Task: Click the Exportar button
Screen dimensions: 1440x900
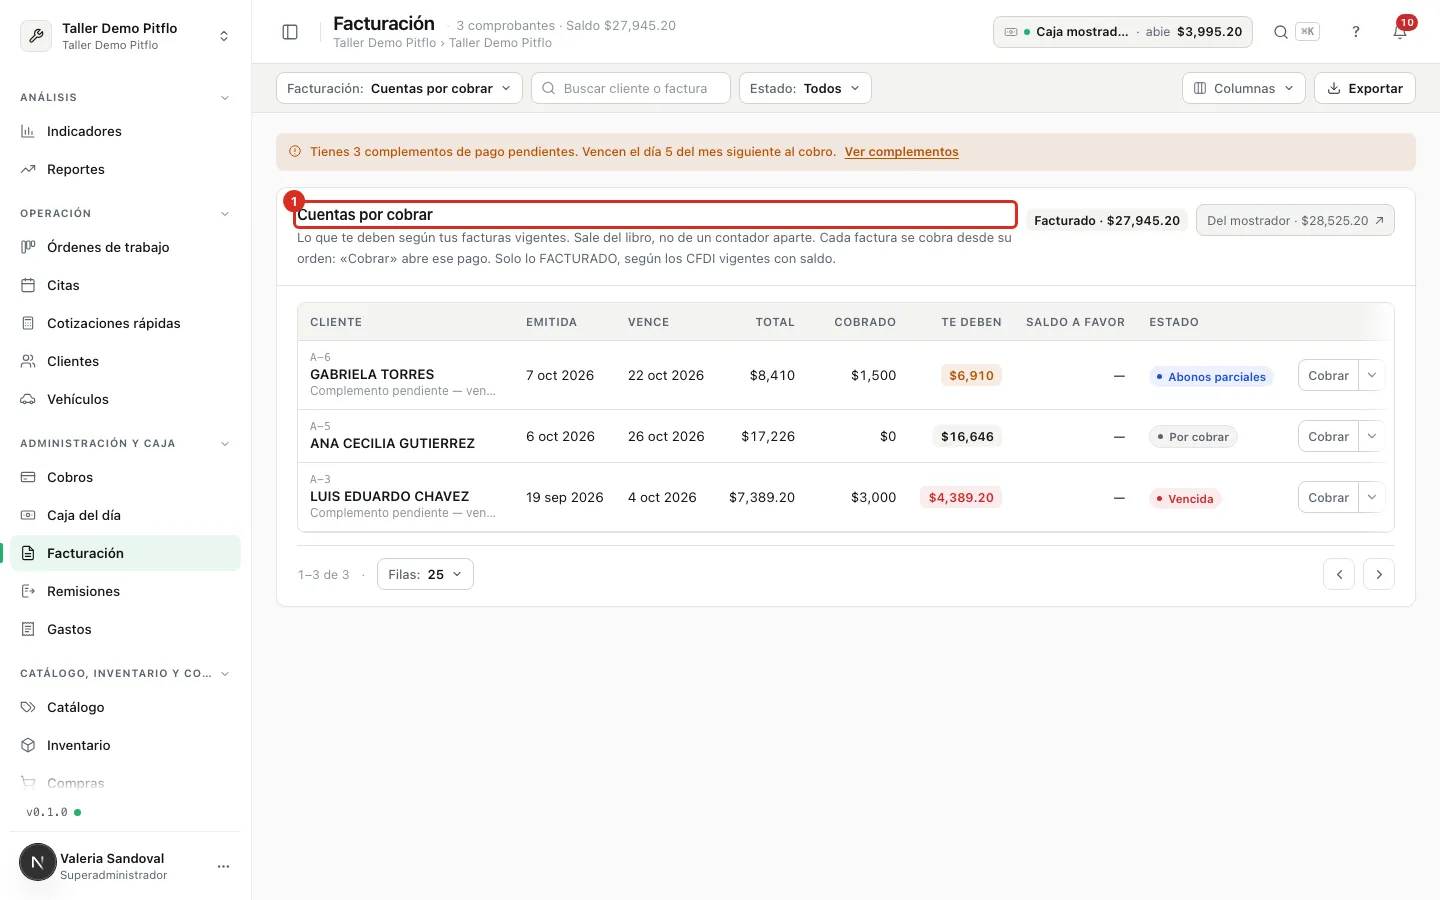Action: coord(1365,88)
